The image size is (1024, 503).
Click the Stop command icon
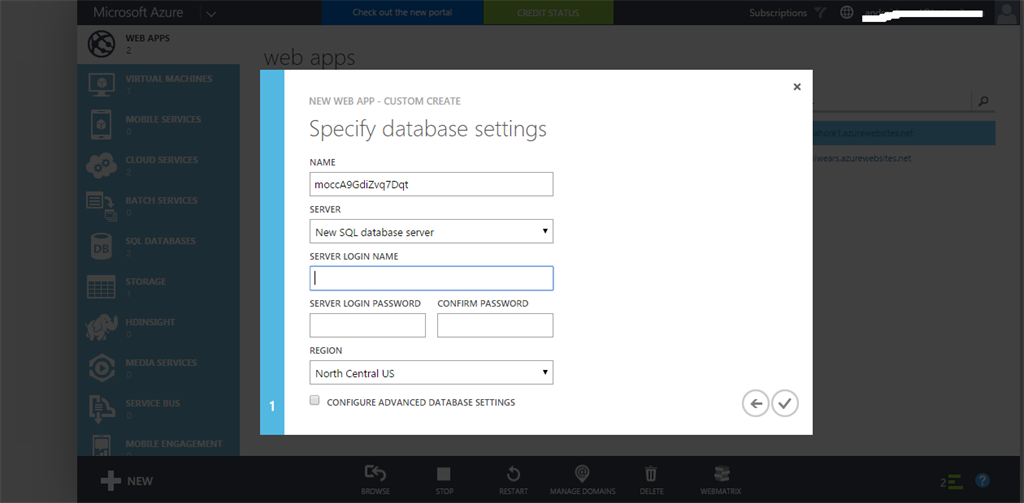coord(444,474)
